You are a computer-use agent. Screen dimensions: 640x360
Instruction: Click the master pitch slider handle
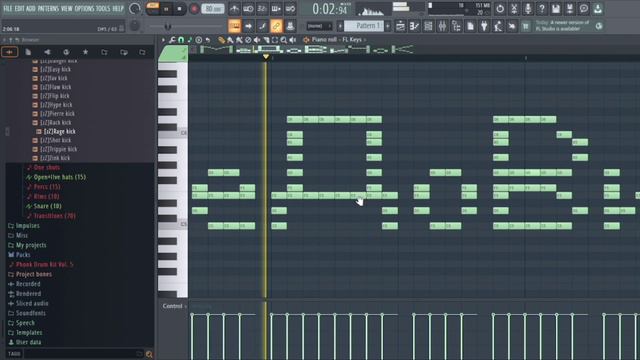click(167, 27)
